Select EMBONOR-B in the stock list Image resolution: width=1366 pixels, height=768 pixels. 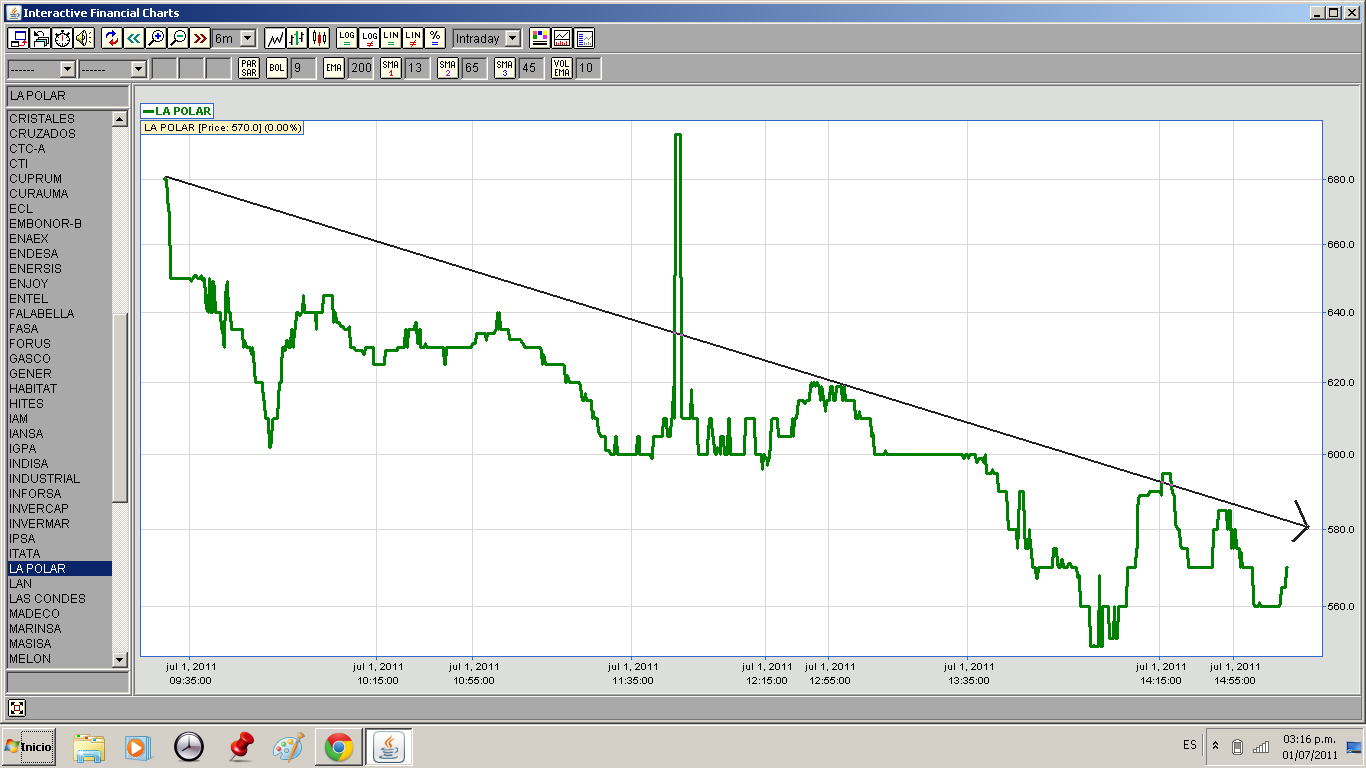point(59,224)
